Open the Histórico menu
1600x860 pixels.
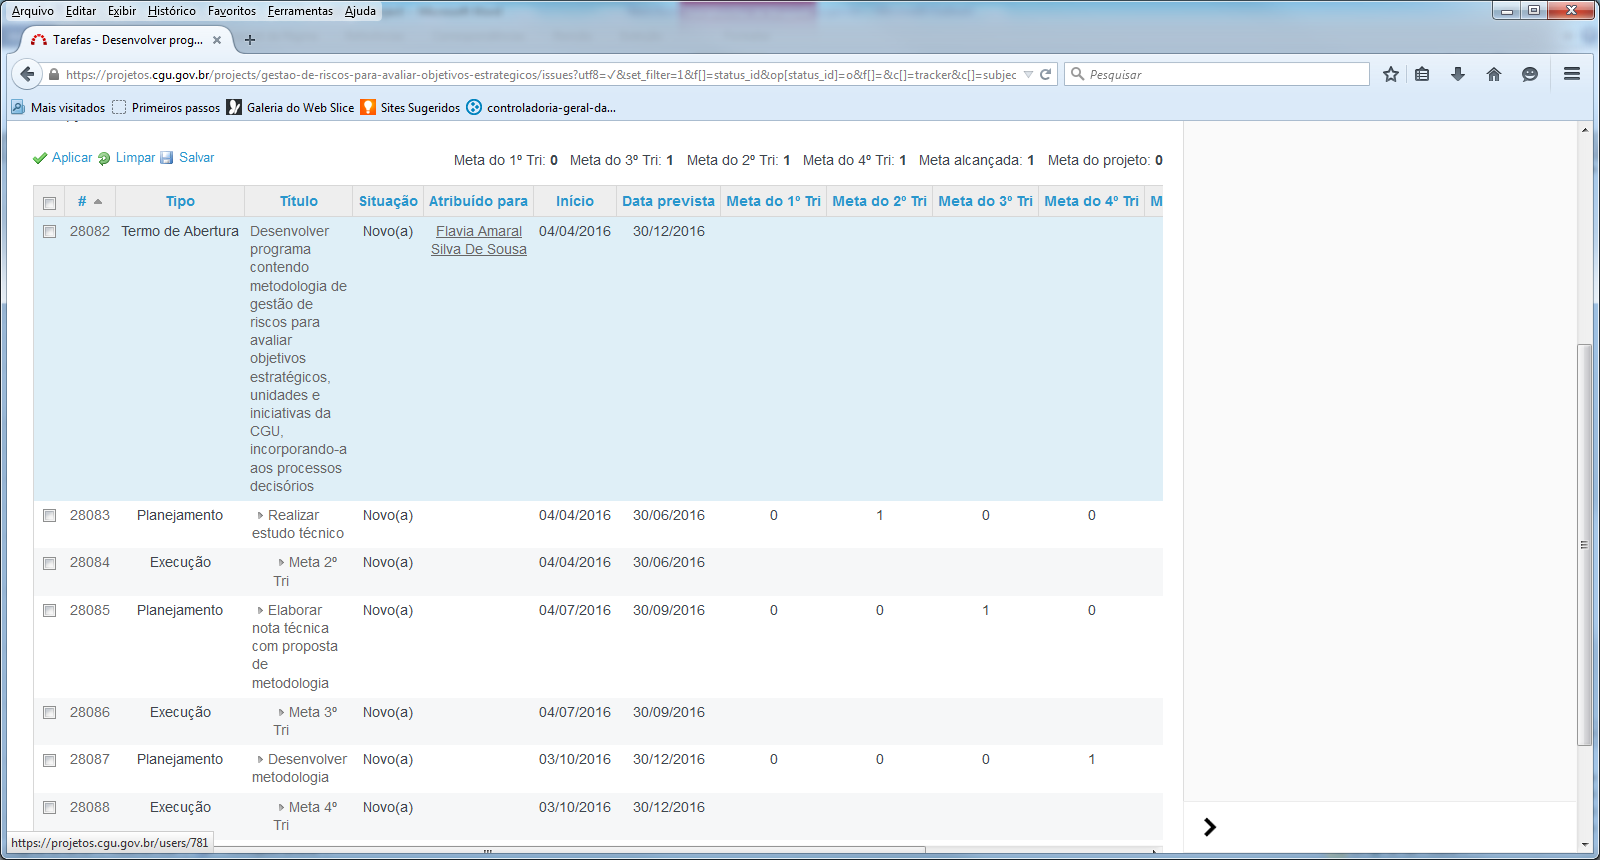172,11
